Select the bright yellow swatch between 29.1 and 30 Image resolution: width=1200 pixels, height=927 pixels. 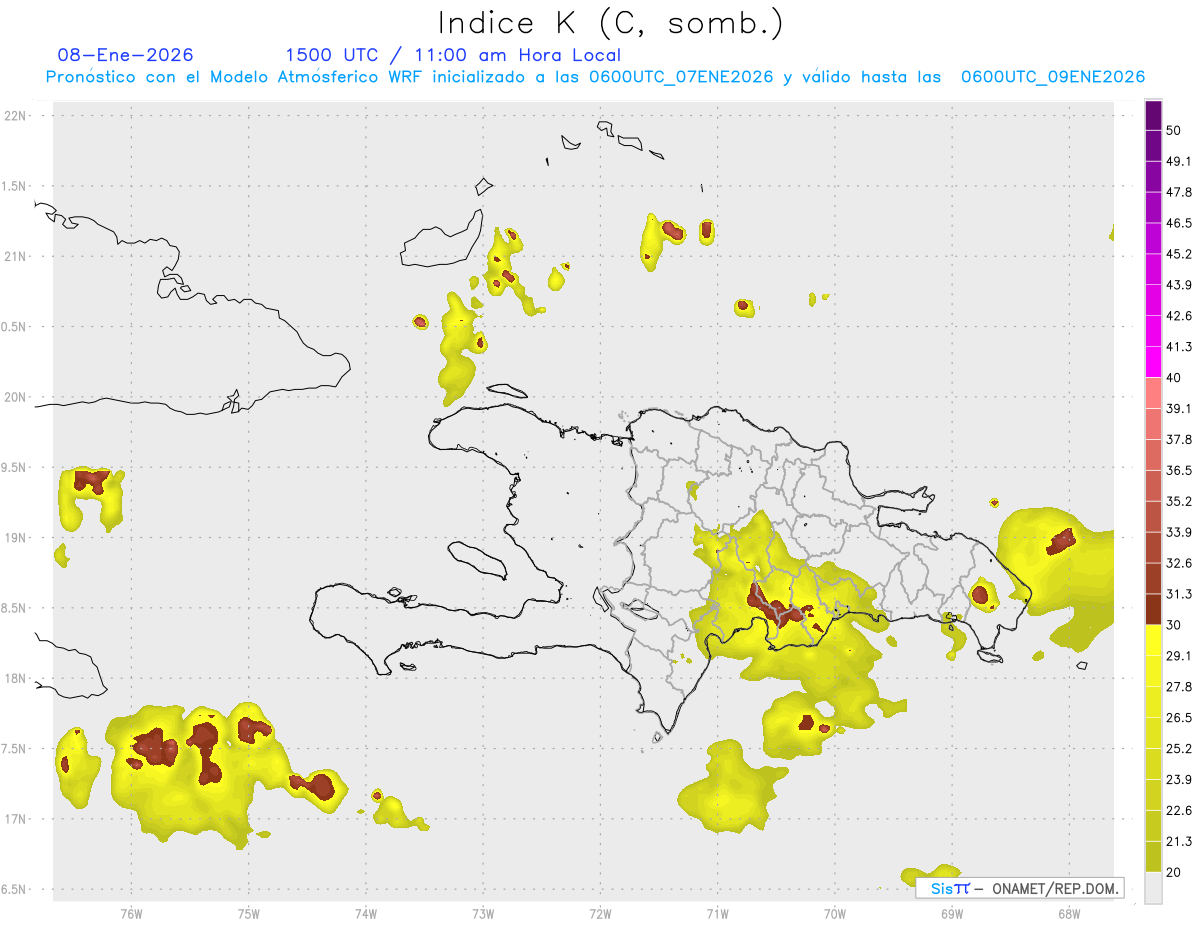pos(1153,641)
